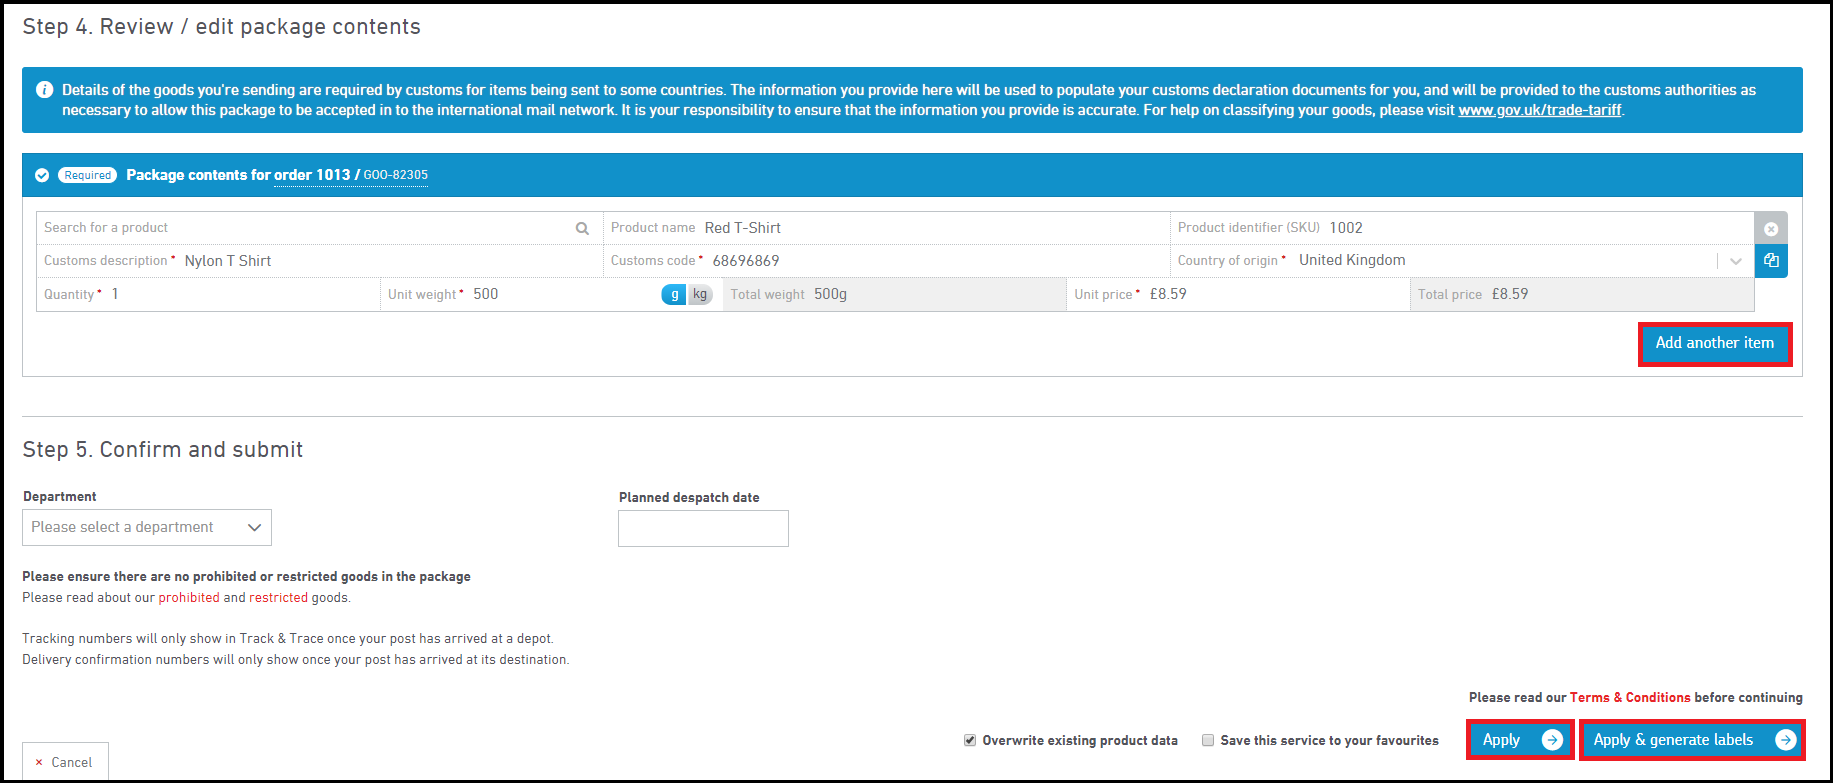Duplicate the item using the copy icon
Viewport: 1833px width, 783px height.
coord(1771,261)
